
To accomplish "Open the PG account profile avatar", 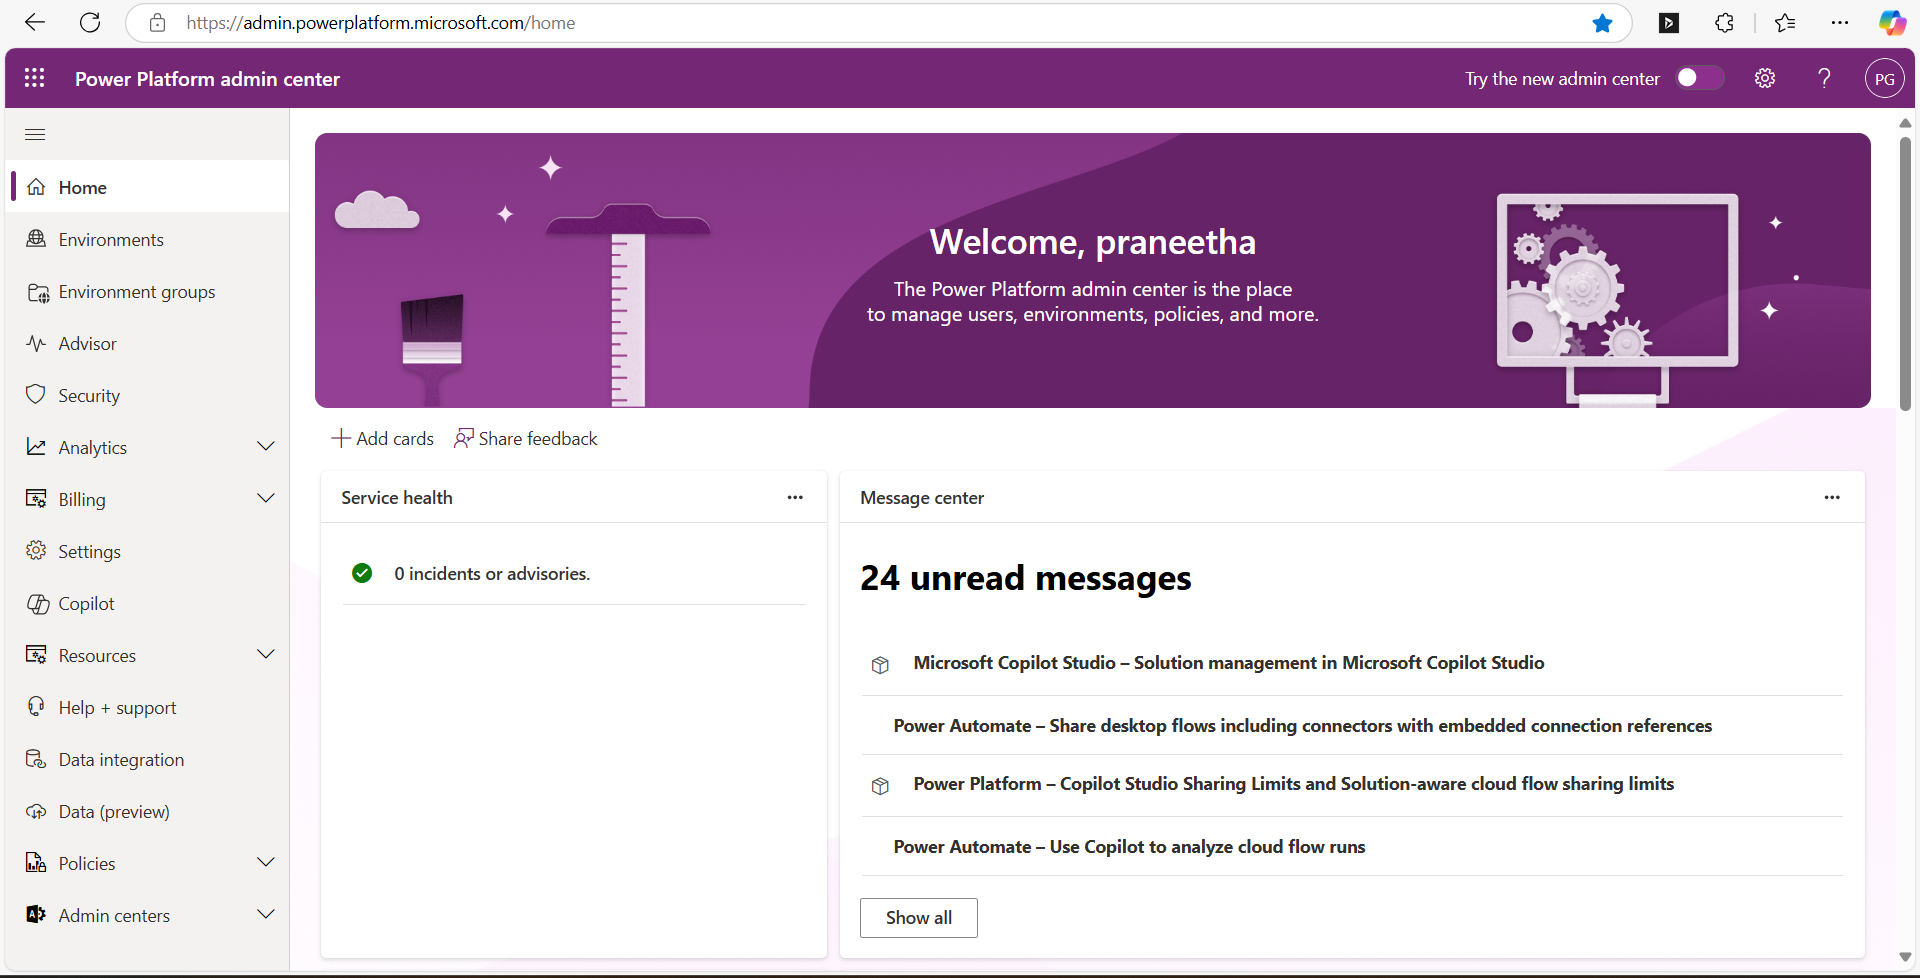I will tap(1884, 79).
